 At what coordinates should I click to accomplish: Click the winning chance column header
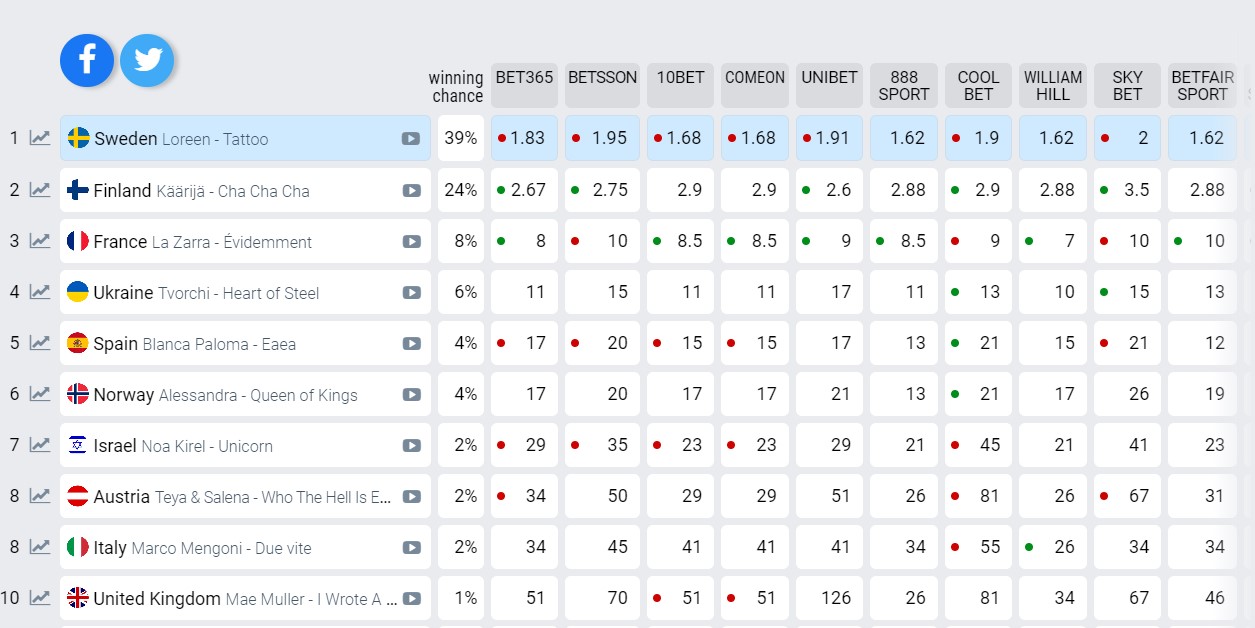point(456,87)
